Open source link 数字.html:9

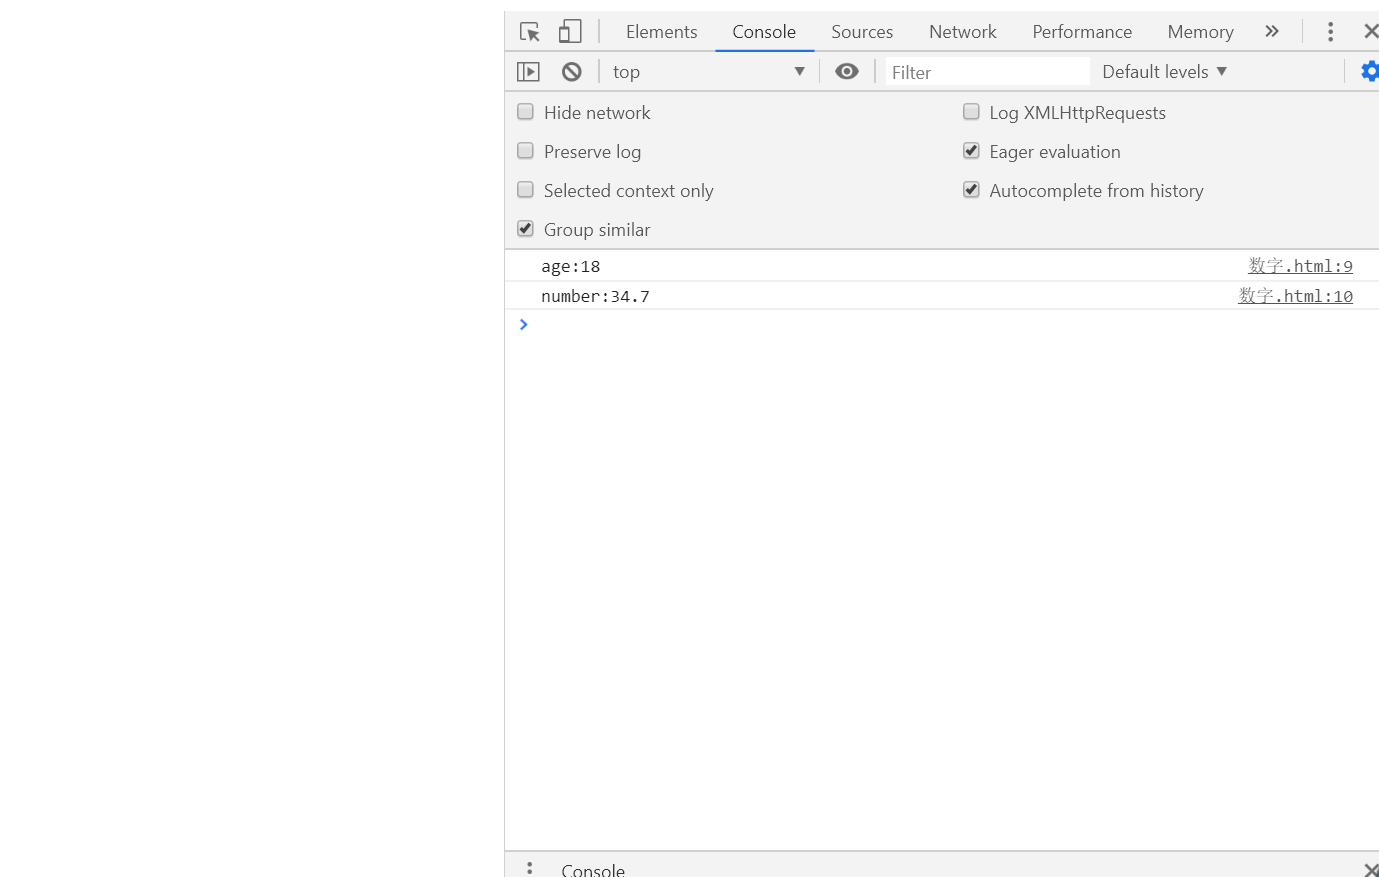1300,266
